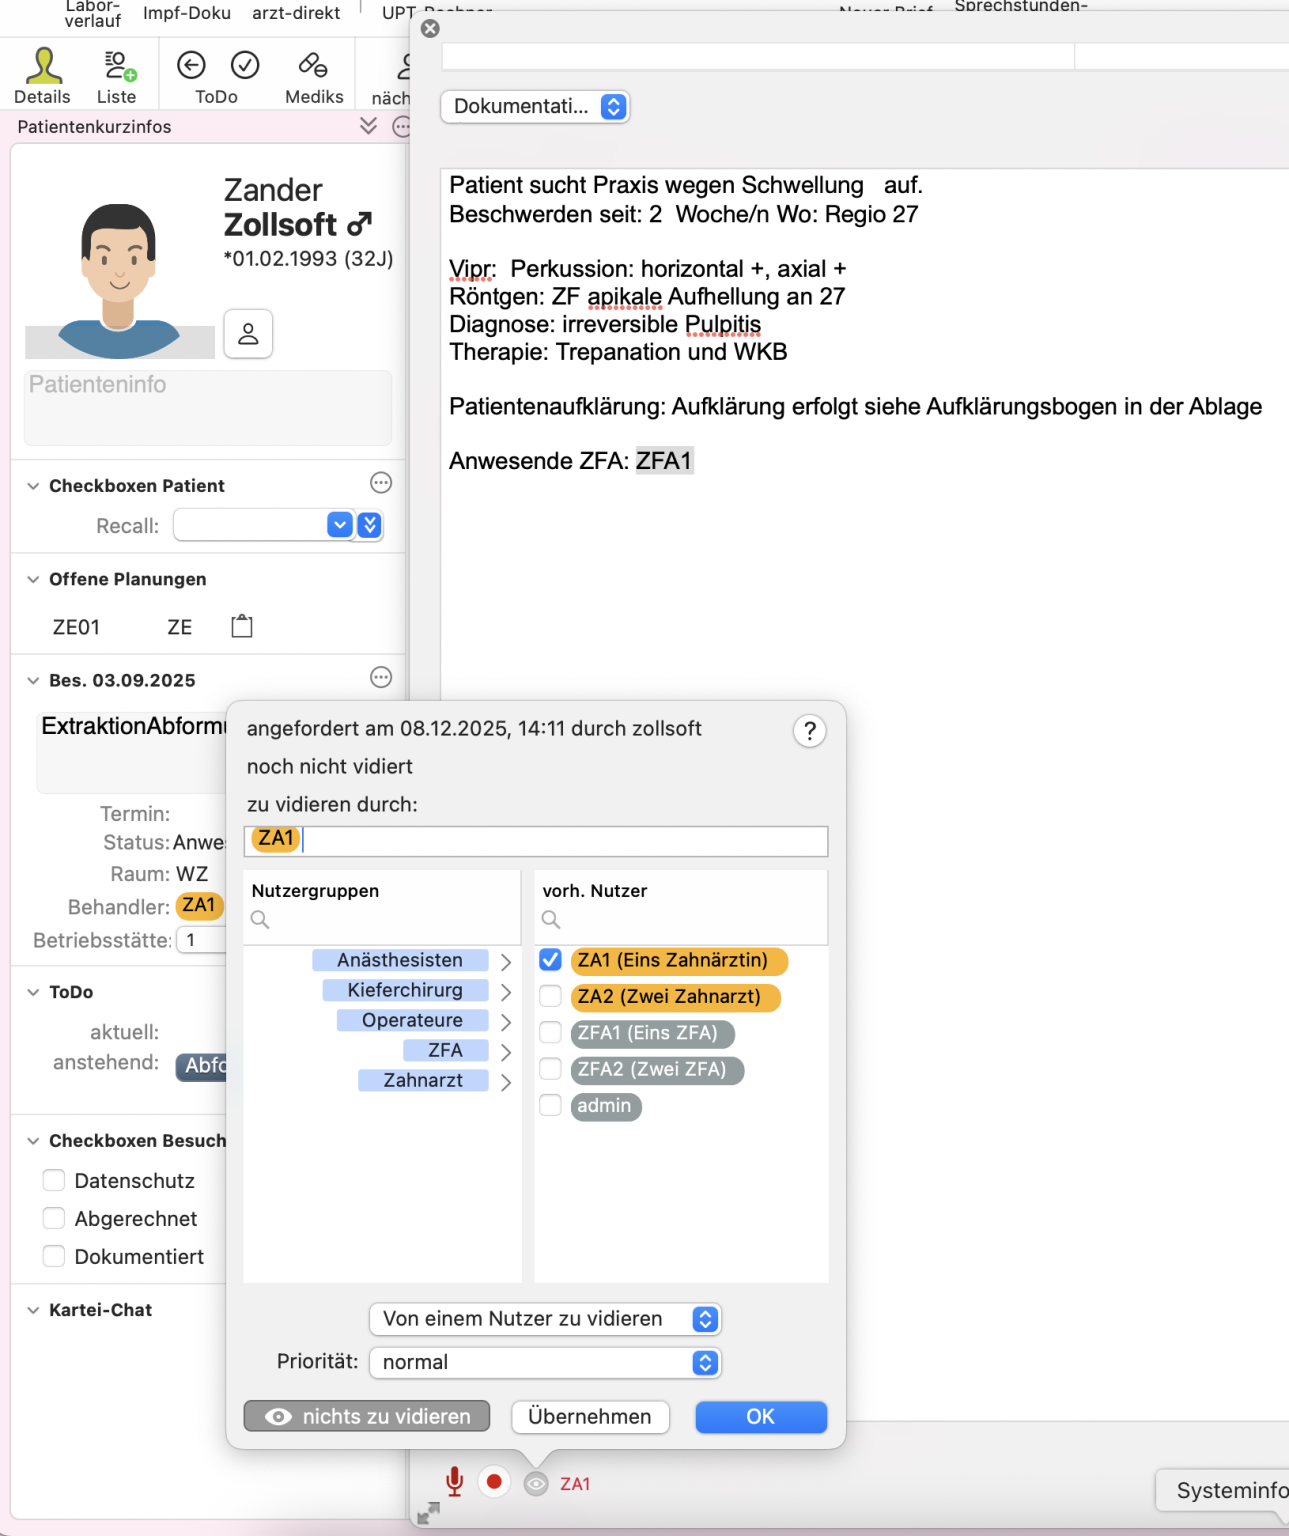Open 'Von einem Nutzer zu vidieren' dropdown

coord(544,1319)
